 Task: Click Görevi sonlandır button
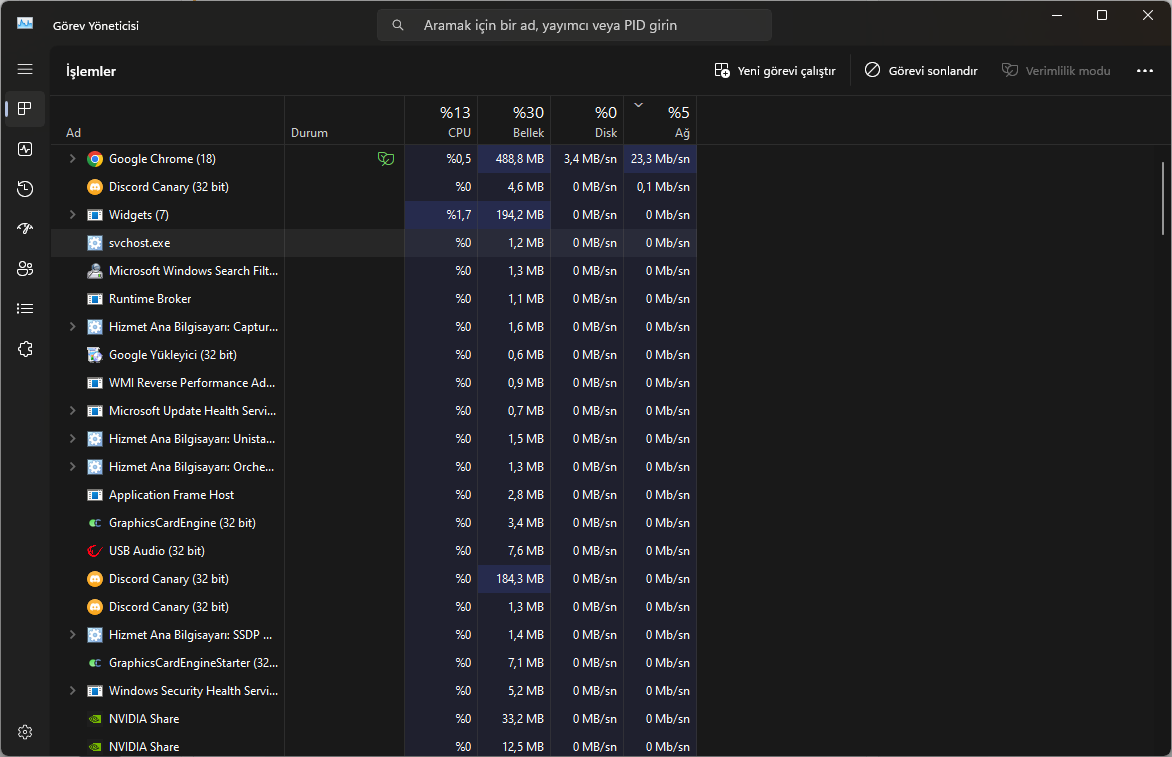point(921,71)
